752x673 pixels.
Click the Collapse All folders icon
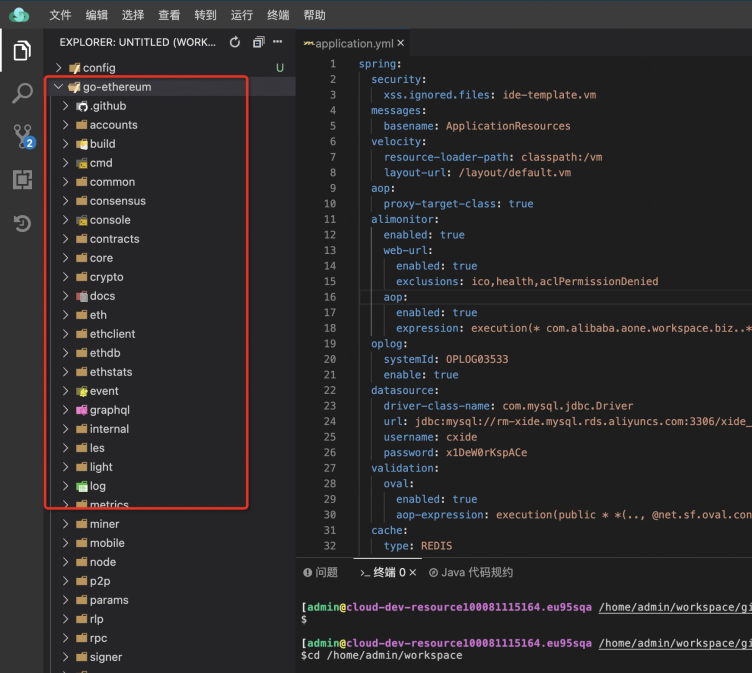[258, 42]
